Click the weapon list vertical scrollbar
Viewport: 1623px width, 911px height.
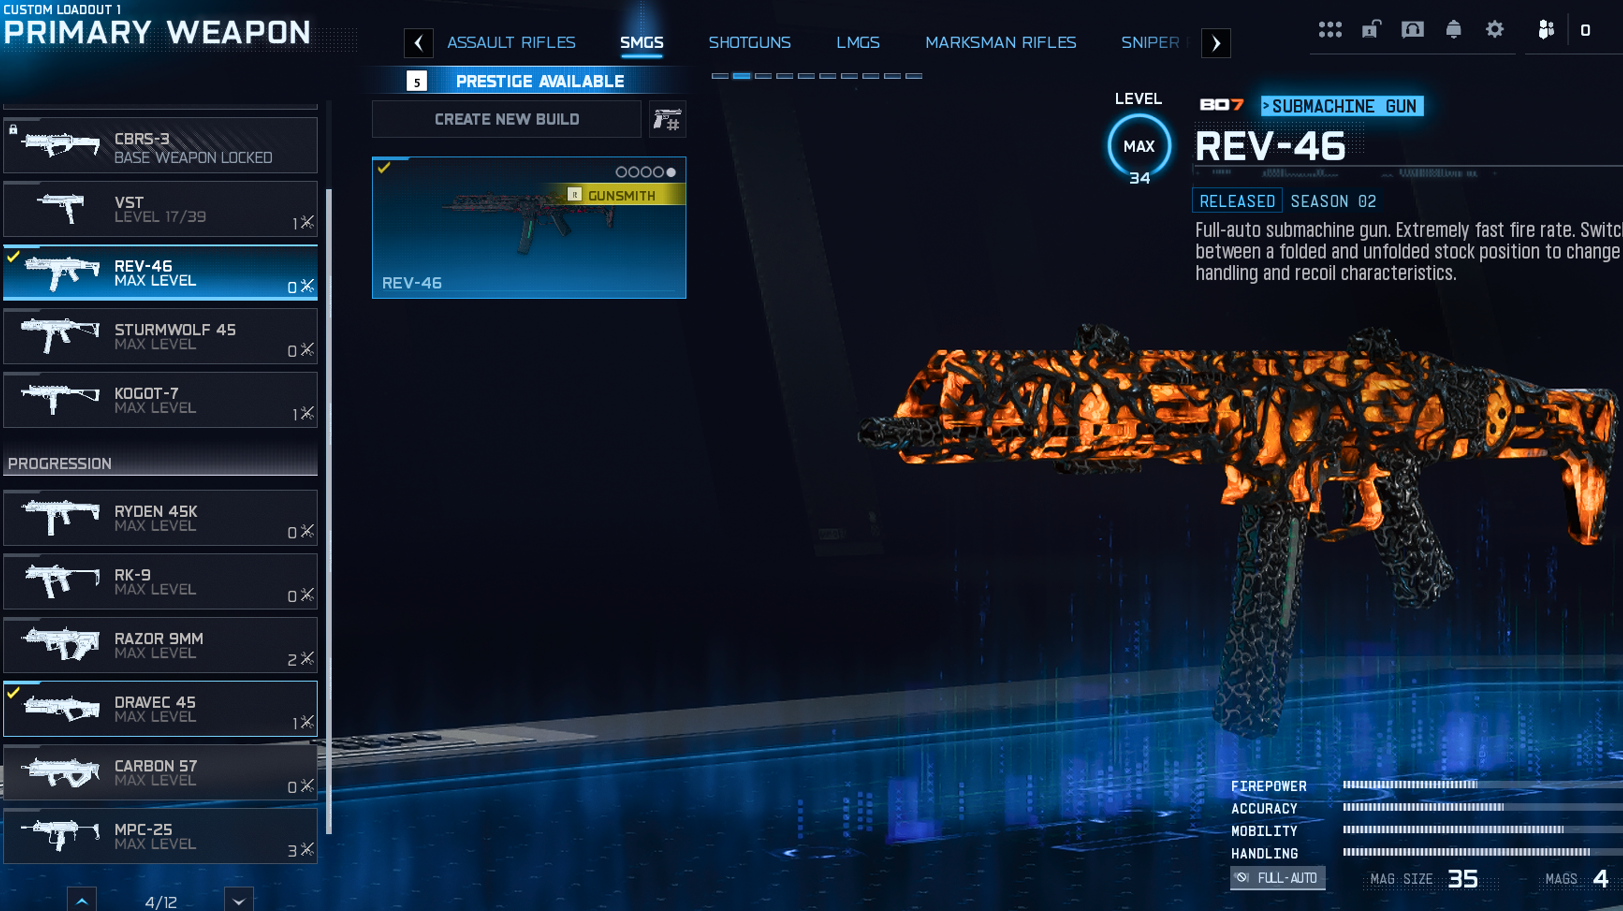pyautogui.click(x=329, y=510)
